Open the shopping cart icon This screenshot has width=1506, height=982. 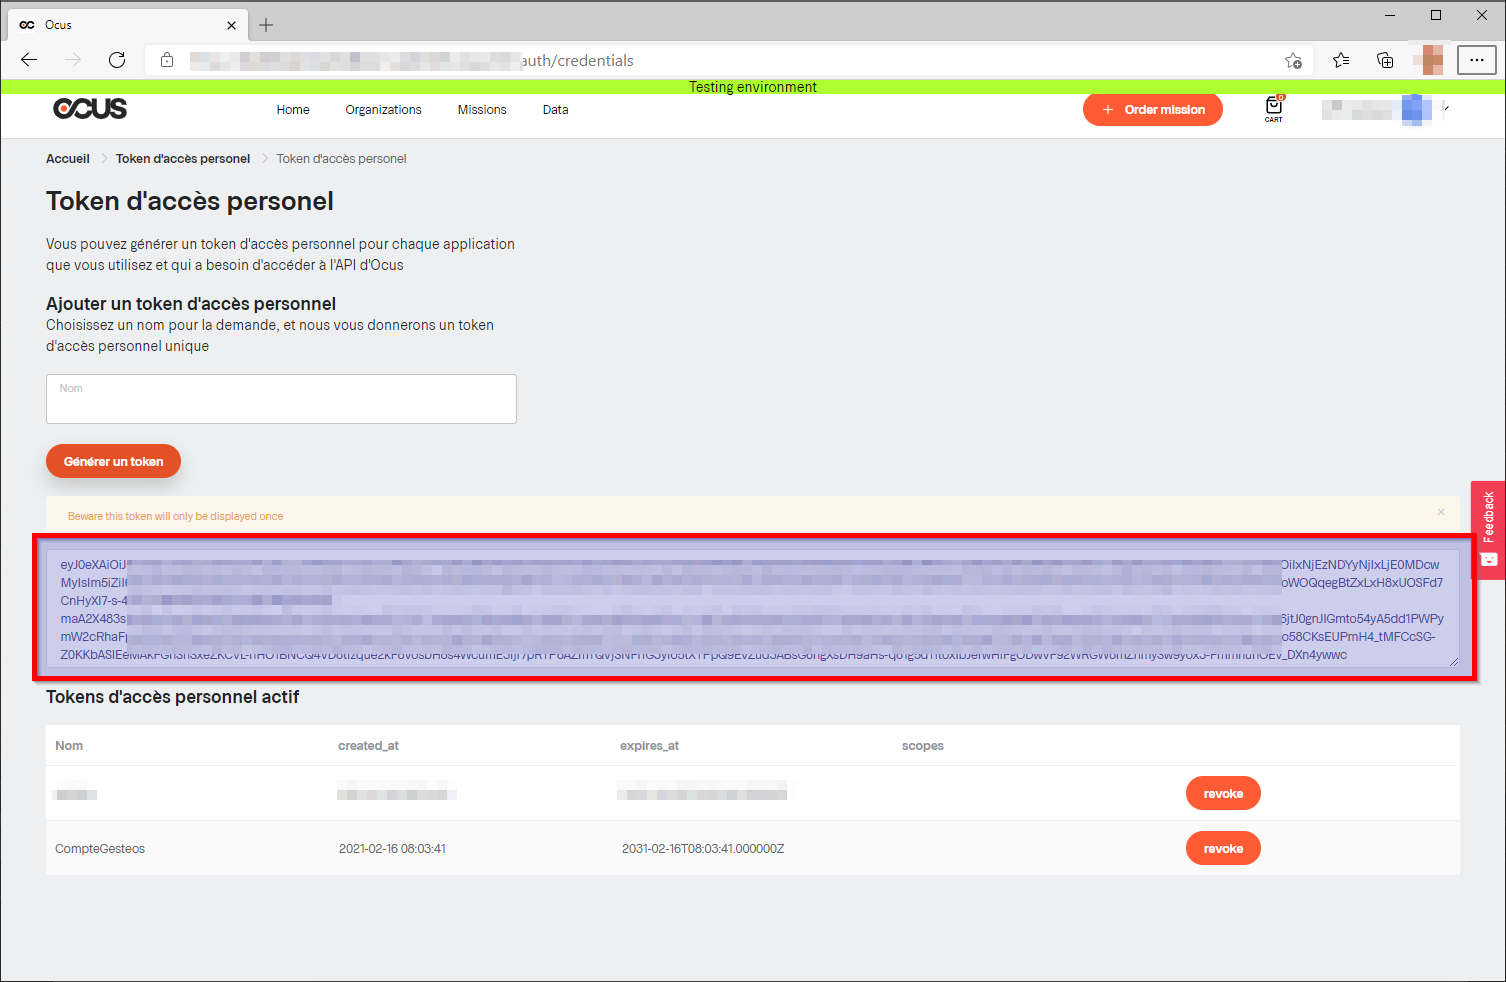[1273, 108]
